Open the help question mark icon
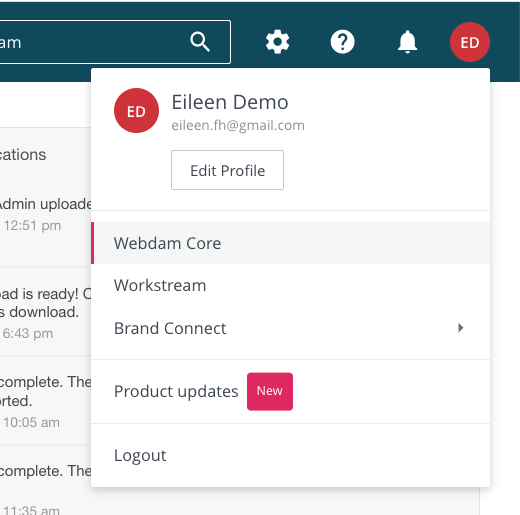Viewport: 520px width, 515px height. tap(342, 42)
